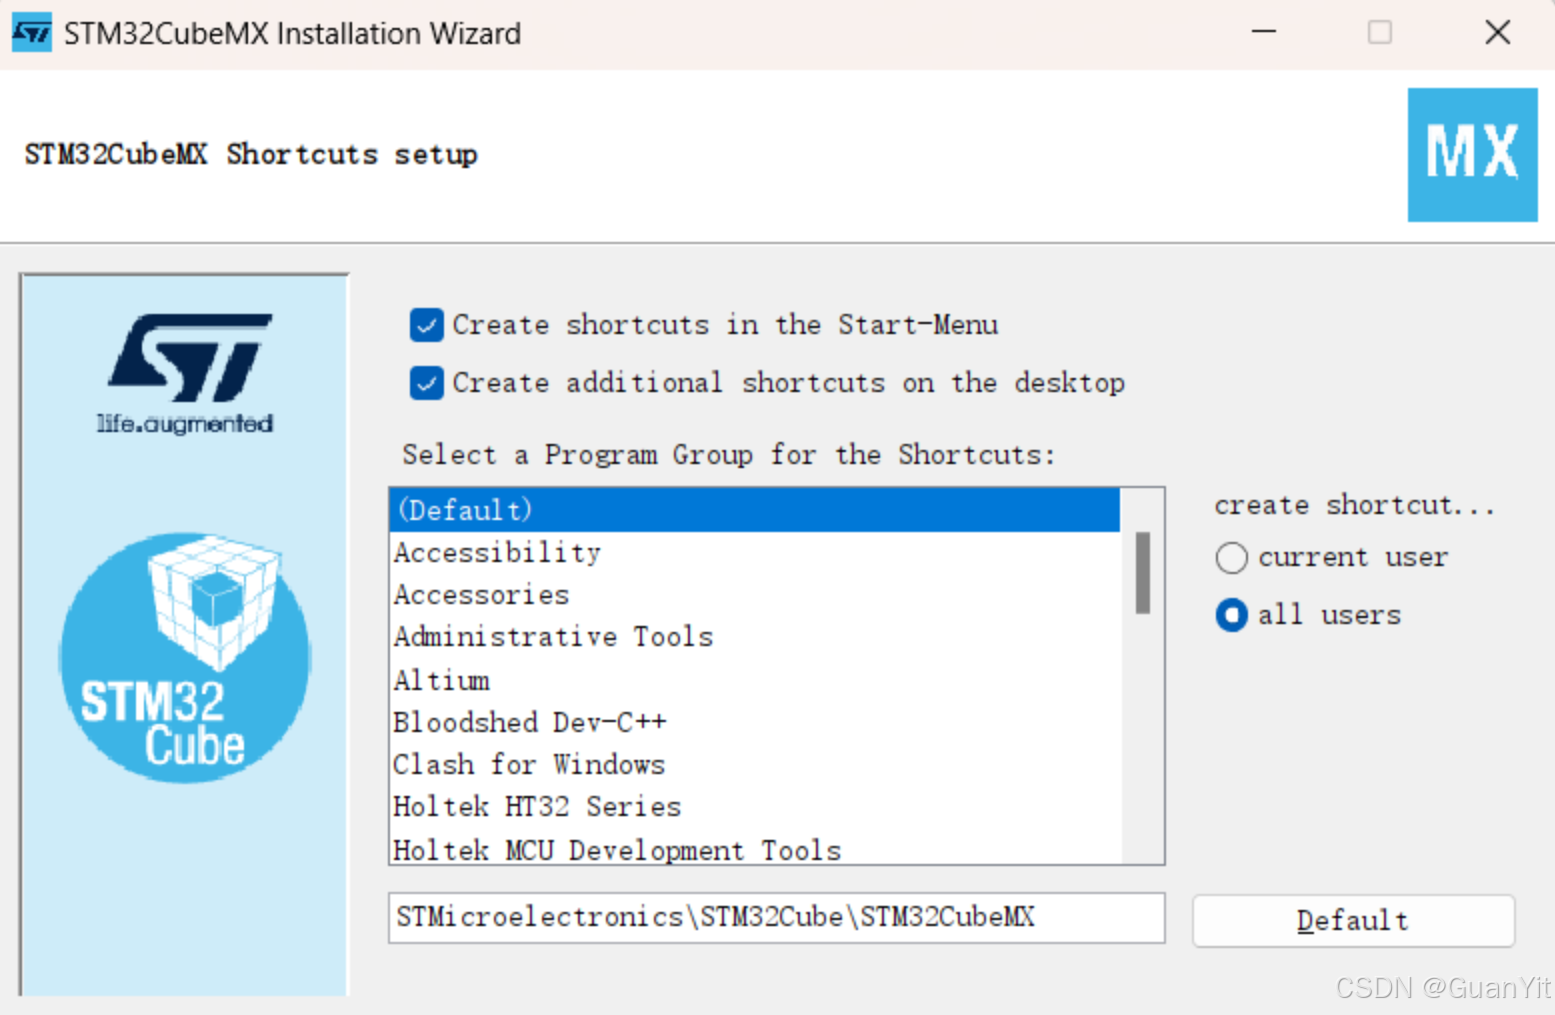Choose Accessibility program group
This screenshot has width=1555, height=1015.
click(x=755, y=552)
